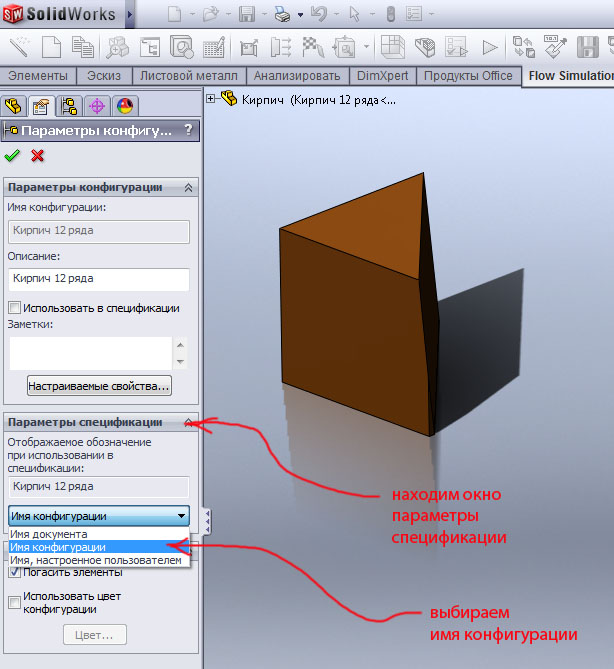
Task: Select 'Имя, настроенное пользователем' option
Action: [x=96, y=560]
